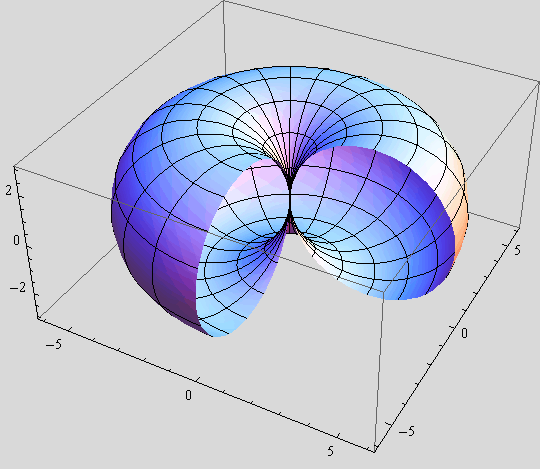Image resolution: width=540 pixels, height=469 pixels.
Task: Click the left bounding box corner near label 2
Action: point(14,167)
